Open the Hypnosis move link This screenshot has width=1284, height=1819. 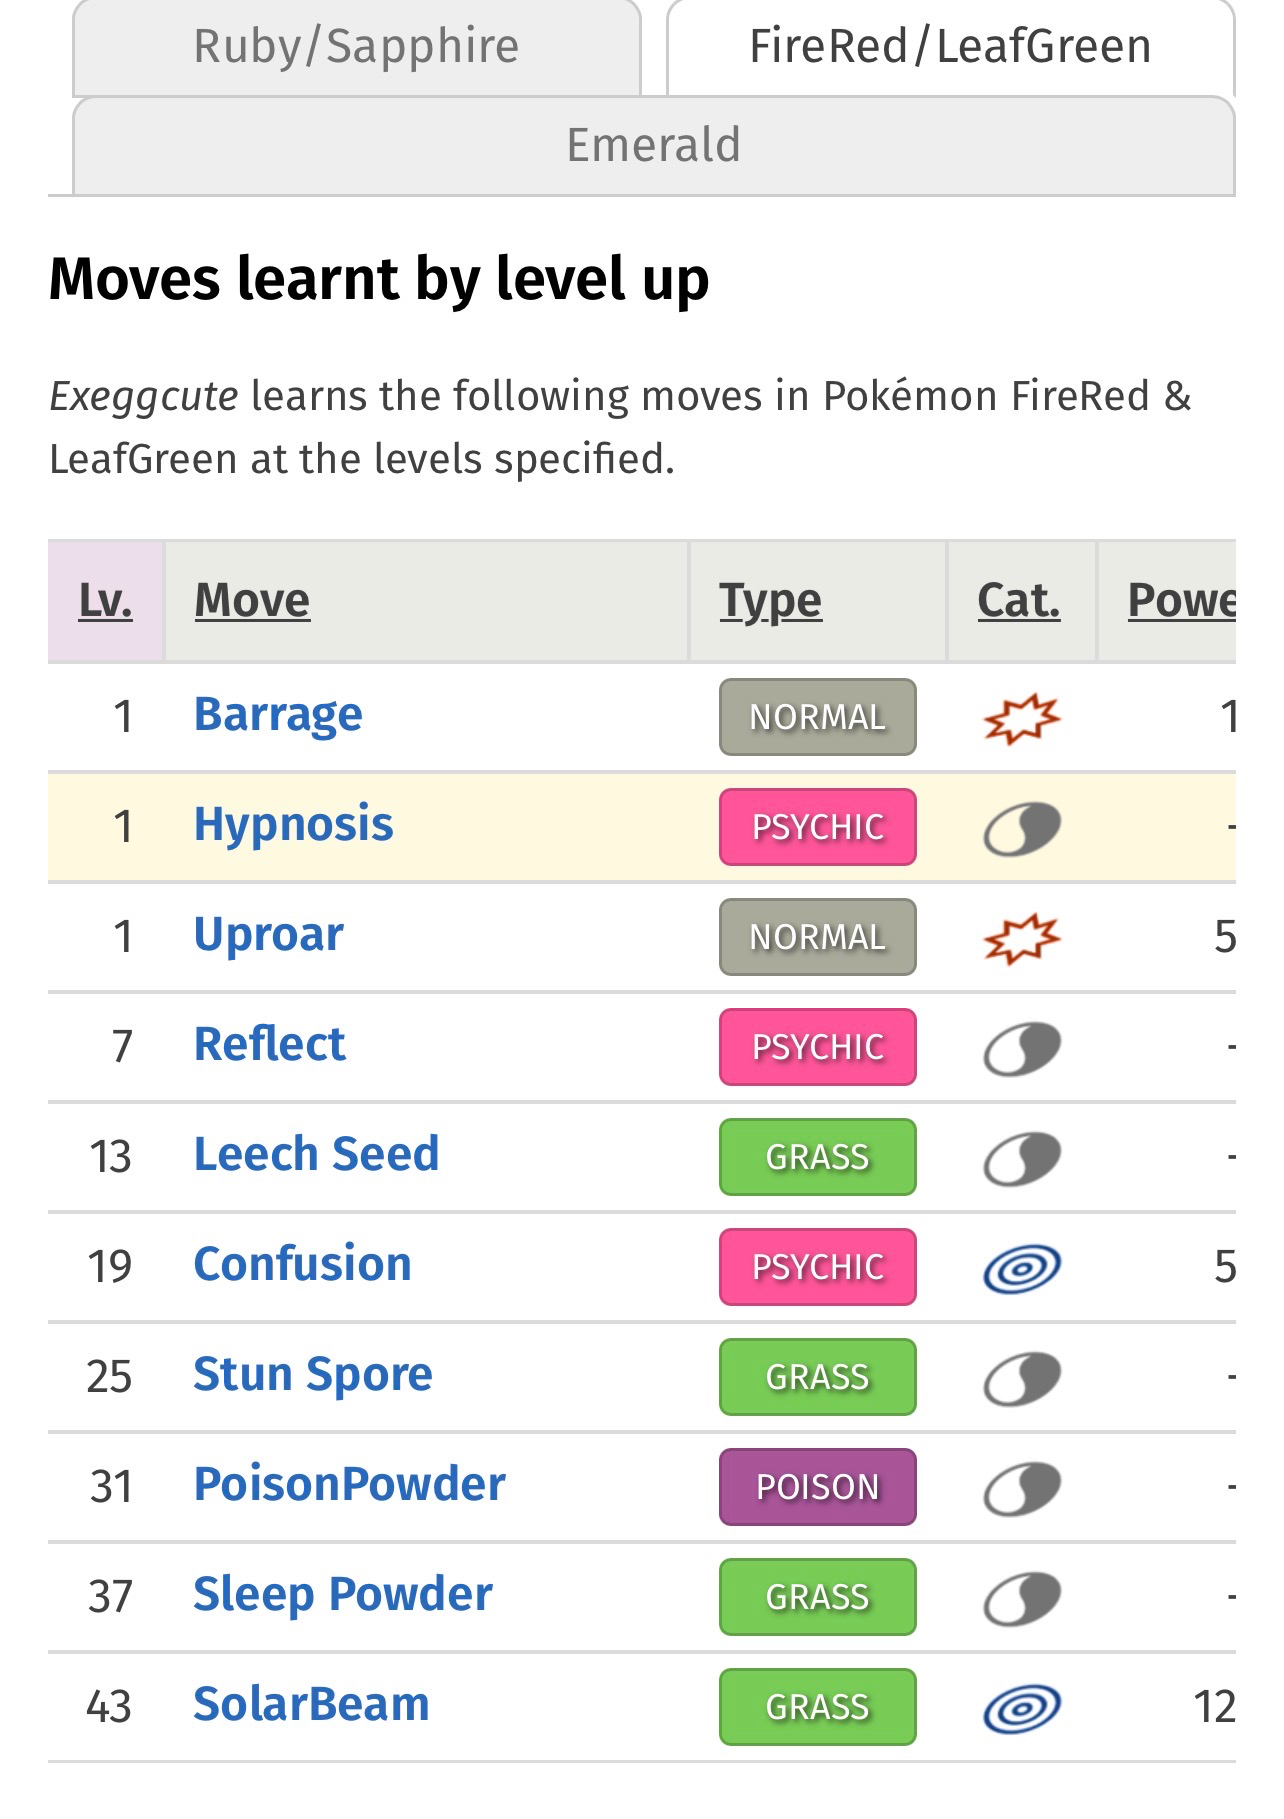coord(293,825)
